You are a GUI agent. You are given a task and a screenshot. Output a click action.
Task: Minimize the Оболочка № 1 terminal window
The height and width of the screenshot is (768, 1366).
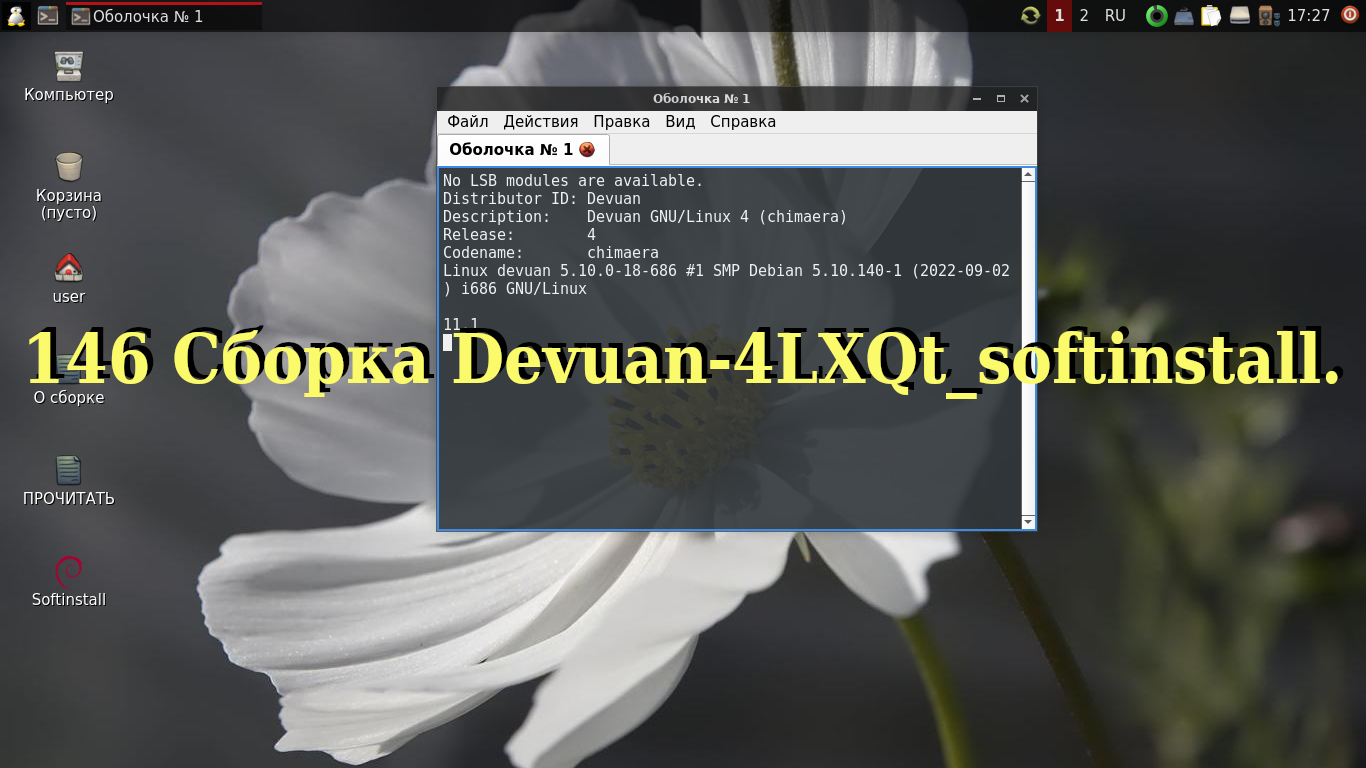tap(977, 99)
